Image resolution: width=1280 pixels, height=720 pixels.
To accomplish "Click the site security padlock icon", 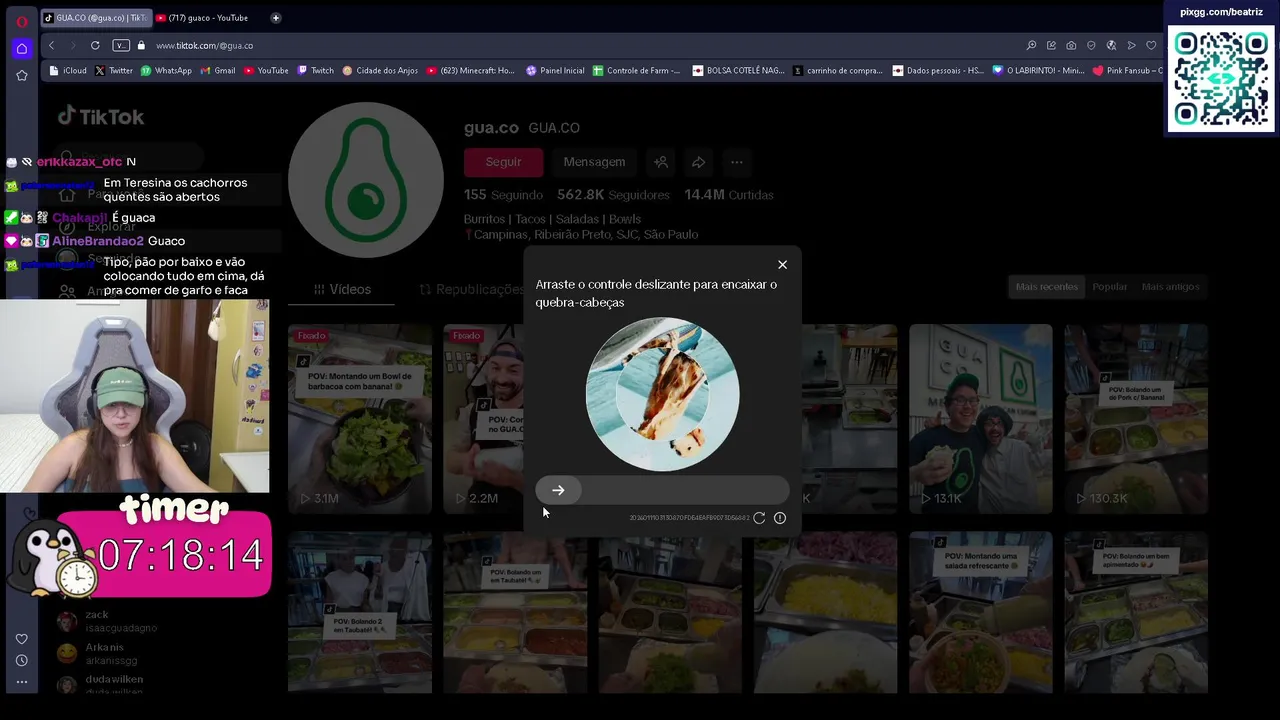I will click(x=141, y=45).
